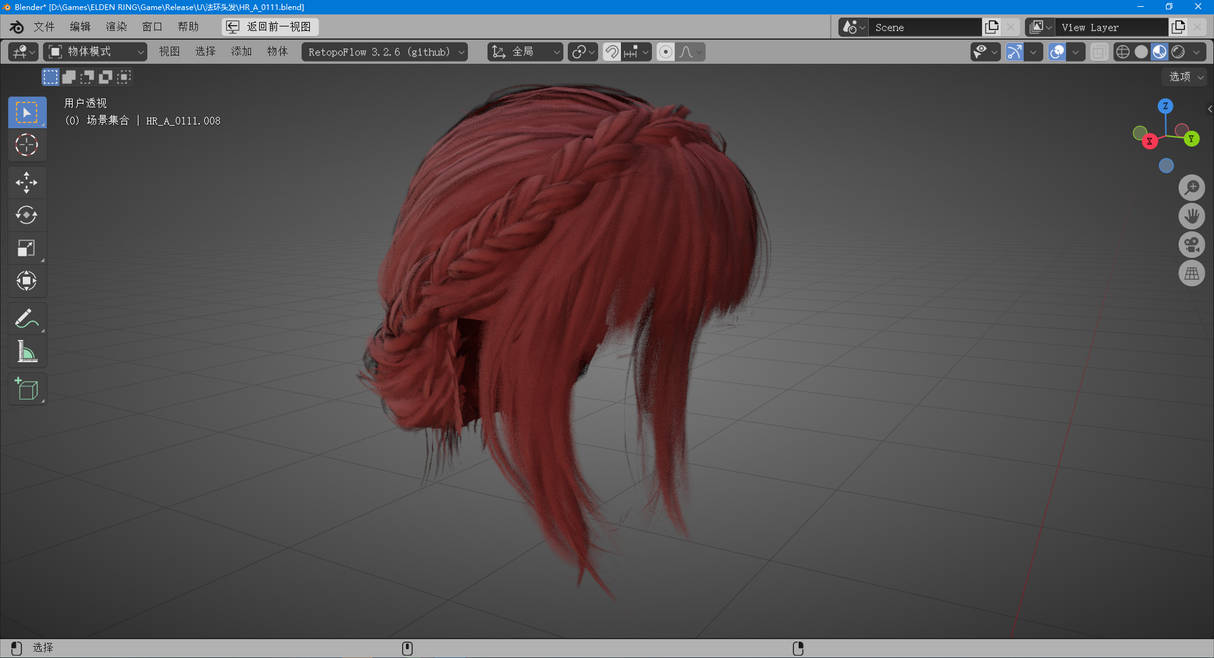
Task: Open the 物体 viewport menu
Action: point(277,52)
